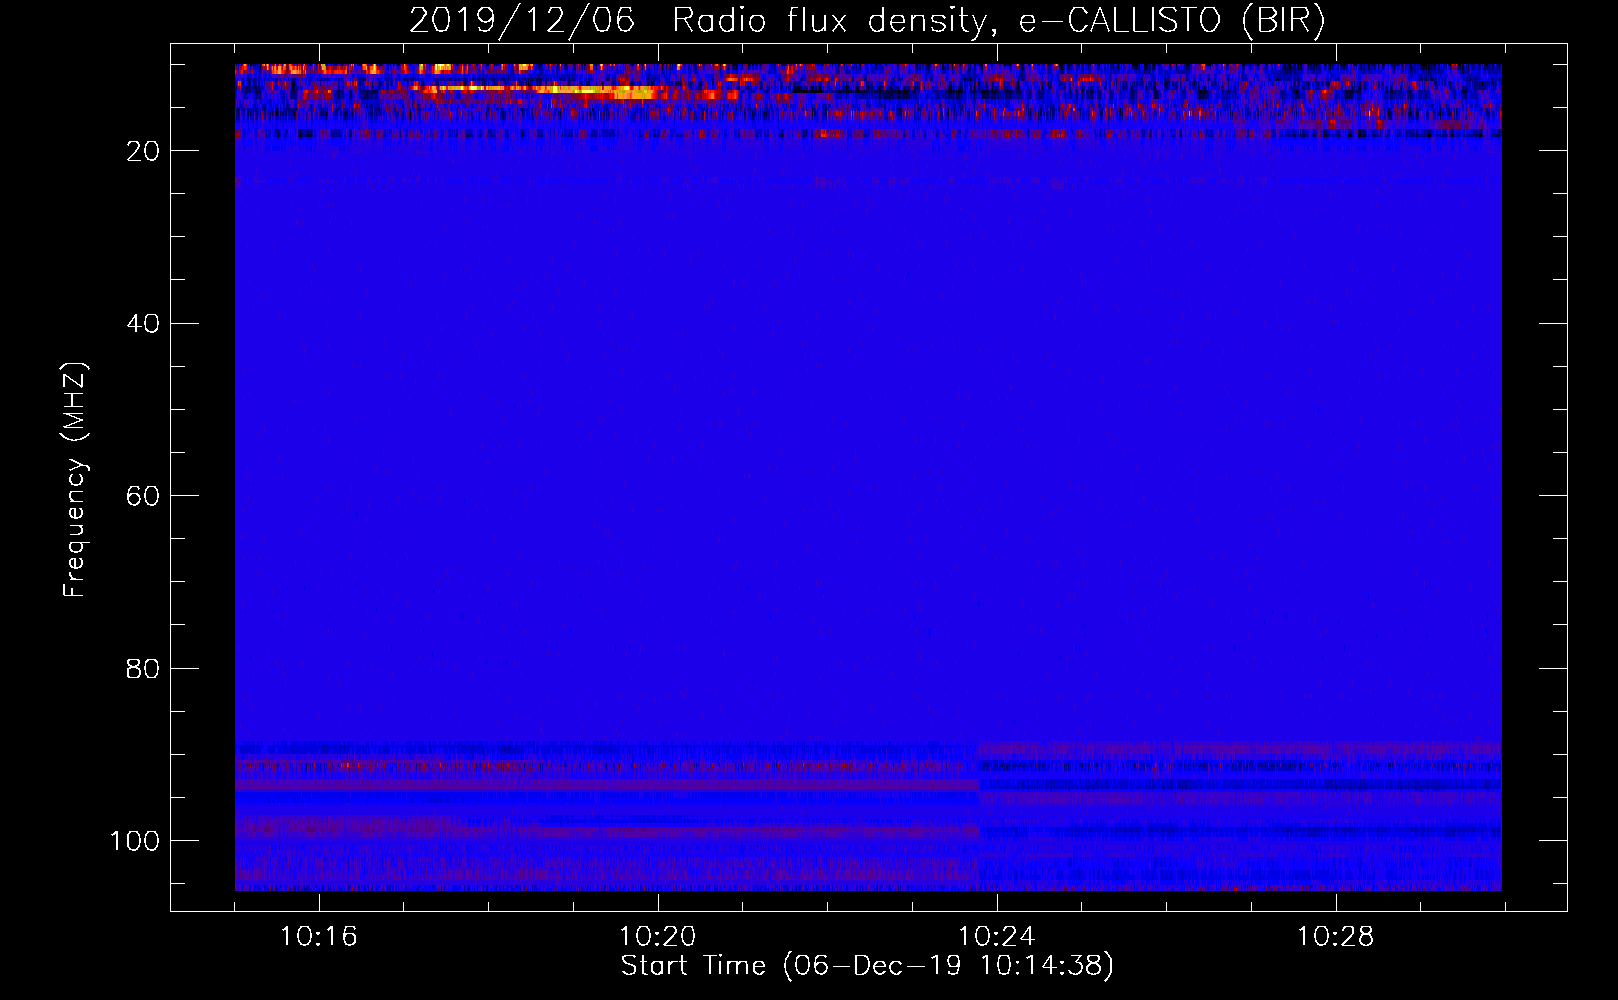Click the plot title '2019/12/06 Radio flux density'
The image size is (1618, 1000).
coord(867,21)
